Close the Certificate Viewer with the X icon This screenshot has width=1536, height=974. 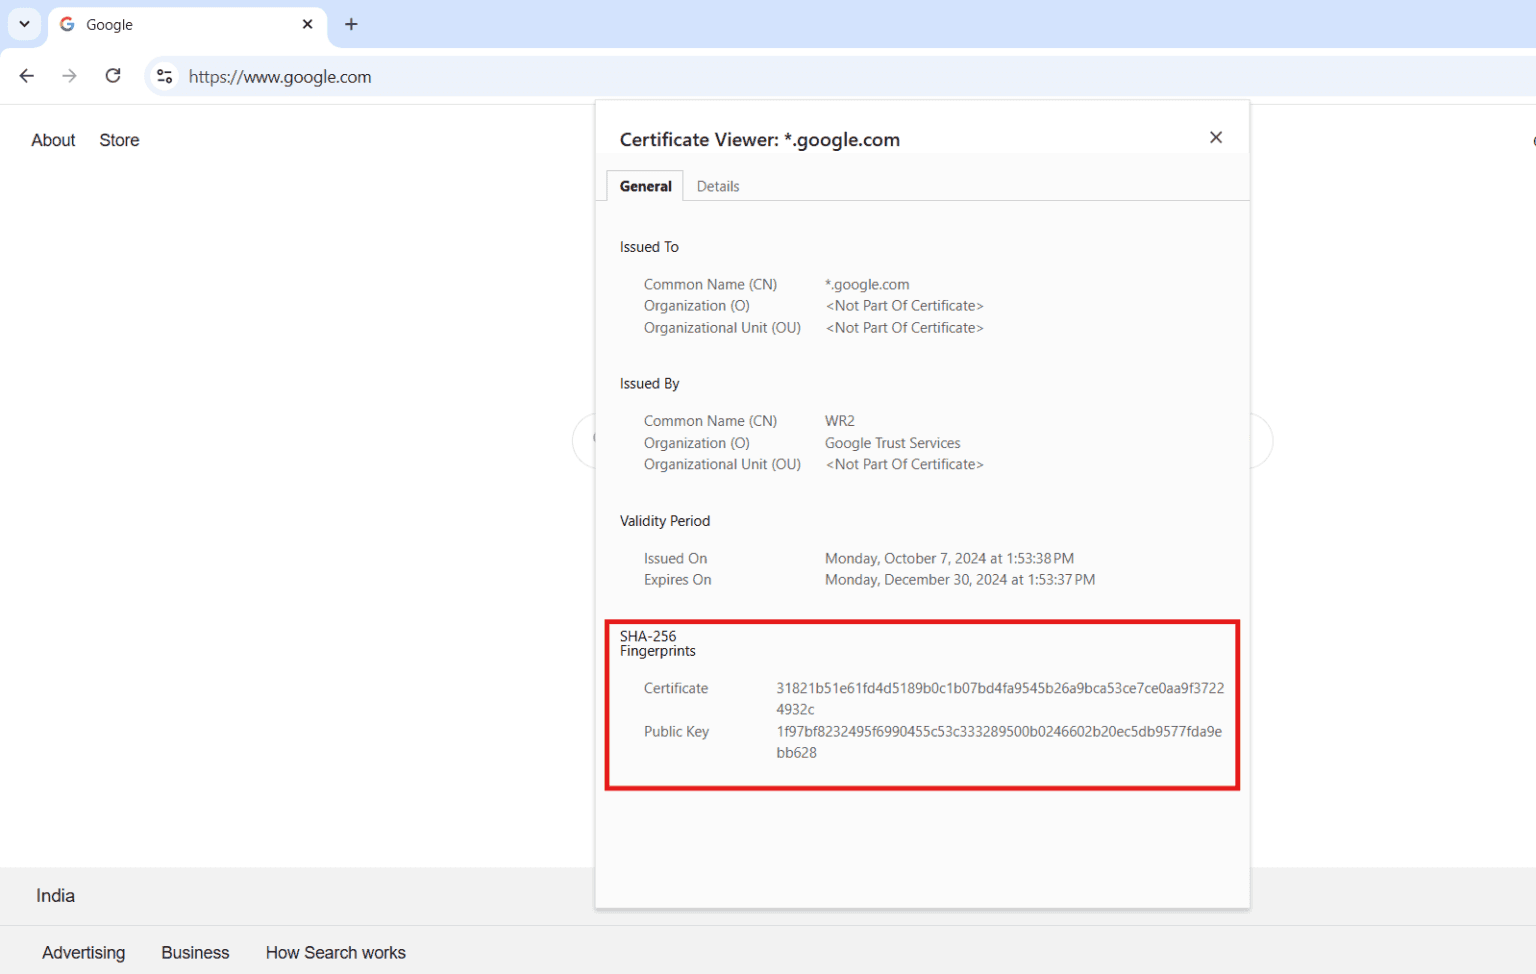pos(1215,137)
